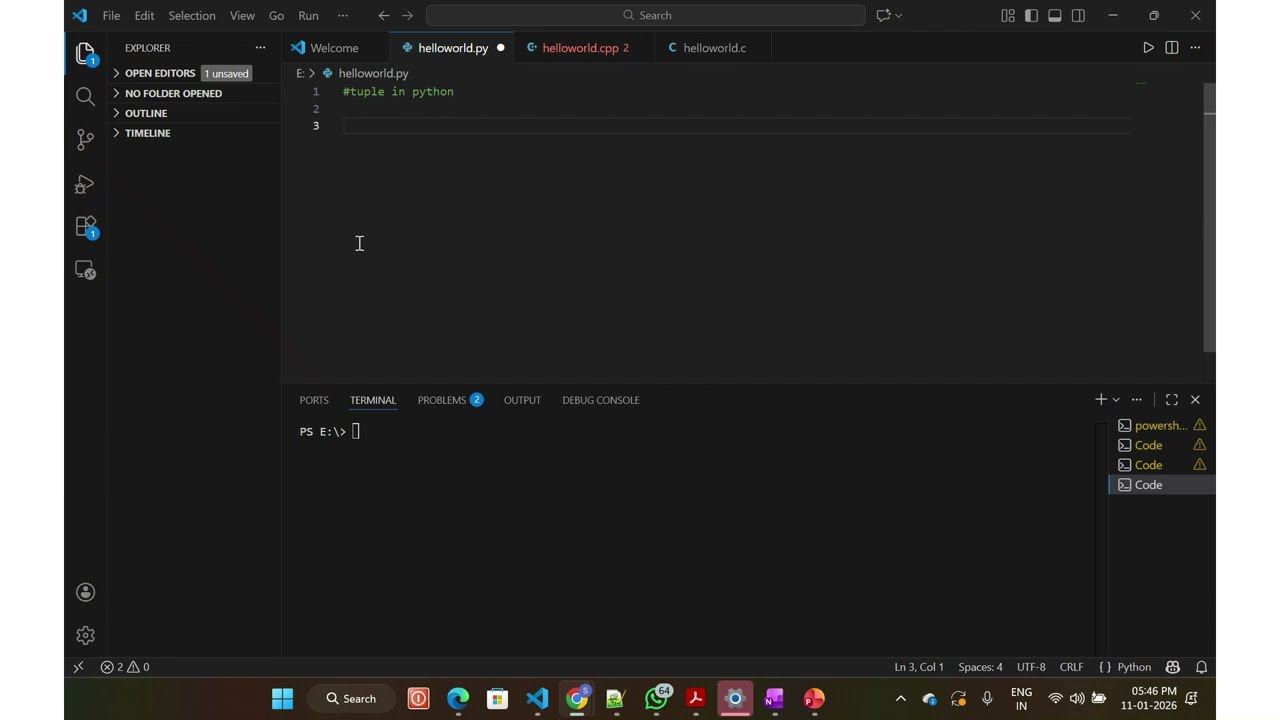Click the editor vertical scrollbar
Viewport: 1280px width, 720px height.
1209,216
